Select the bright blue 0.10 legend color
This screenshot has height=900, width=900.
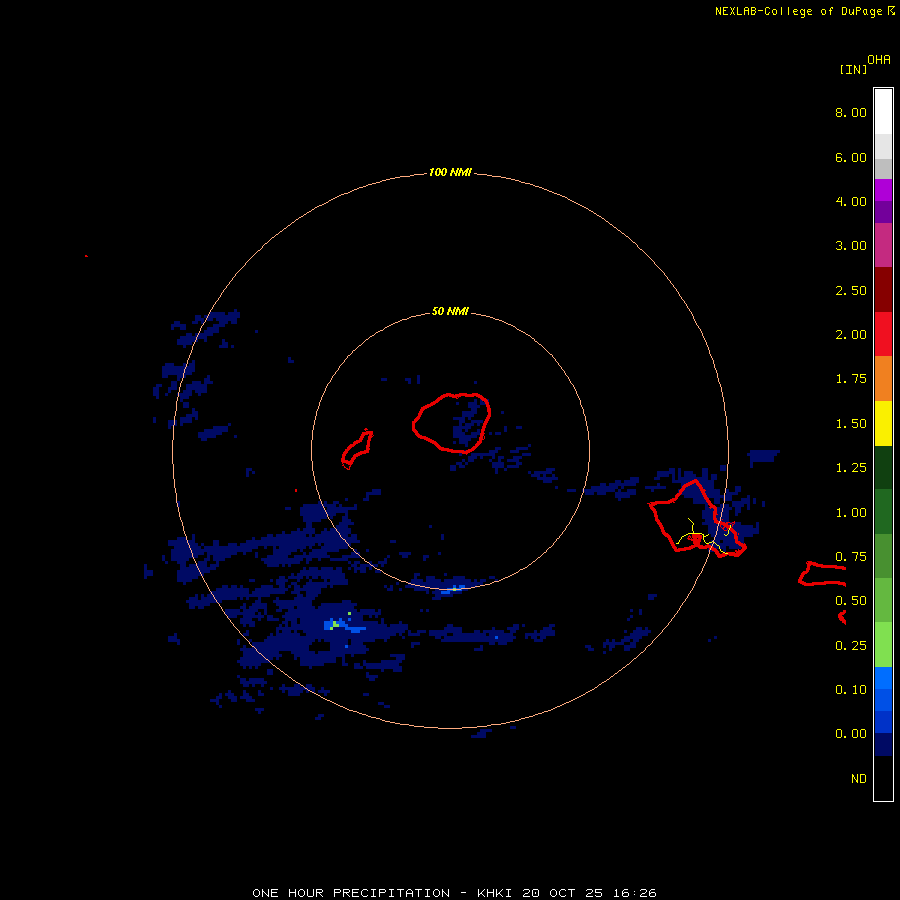click(x=883, y=678)
